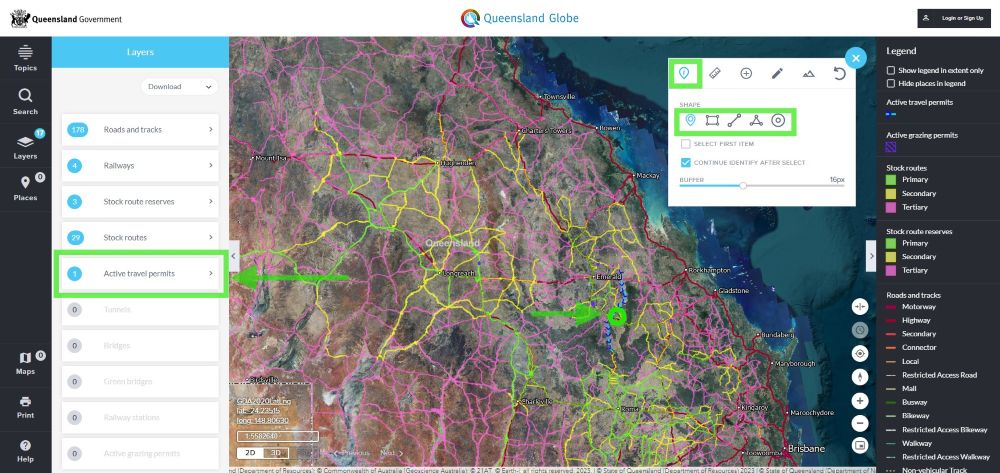Pick the line shape identify option
Image resolution: width=1000 pixels, height=473 pixels.
tap(734, 121)
